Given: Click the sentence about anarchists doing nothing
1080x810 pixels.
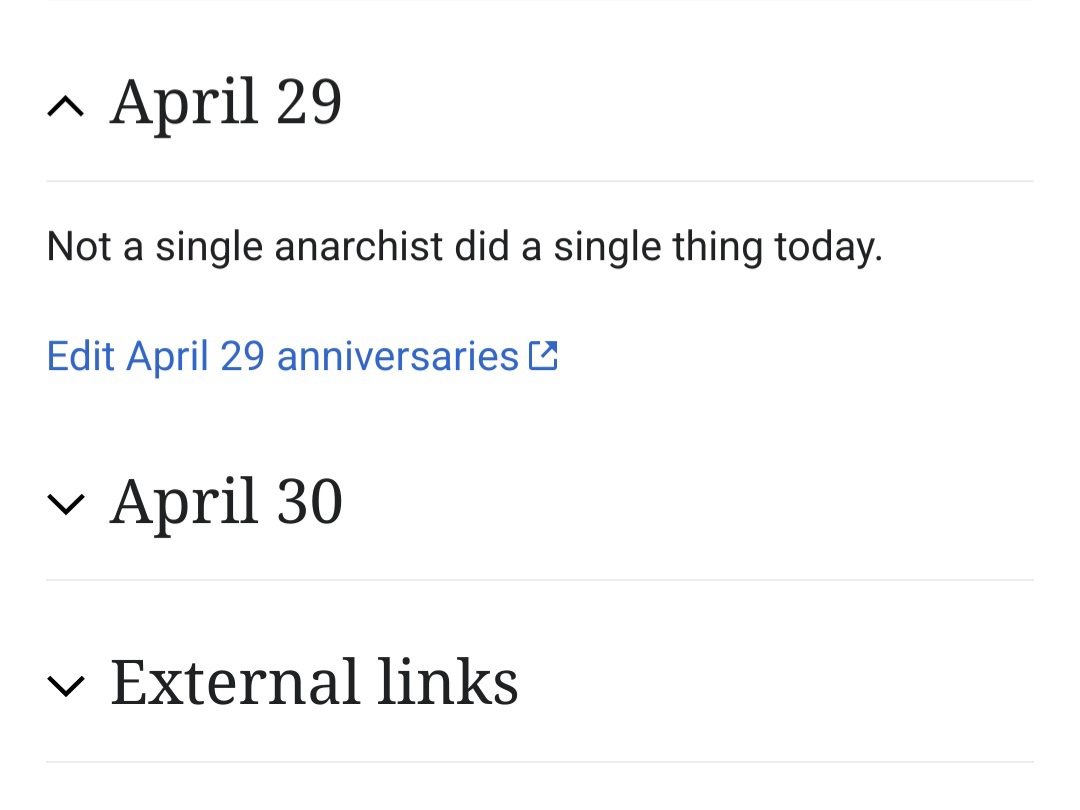Looking at the screenshot, I should coord(464,247).
